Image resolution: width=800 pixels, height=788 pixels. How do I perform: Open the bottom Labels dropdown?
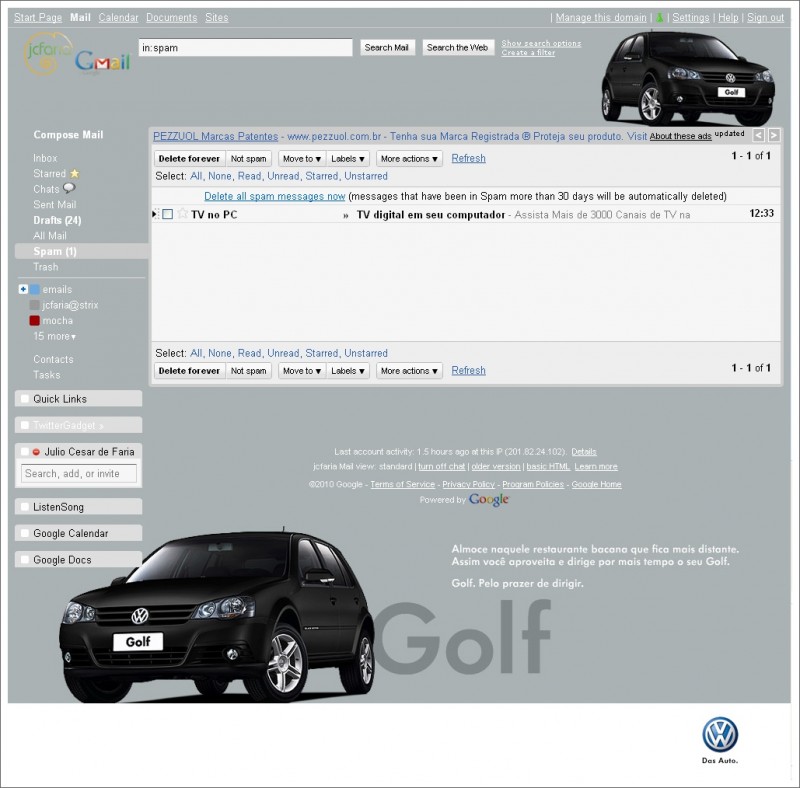[347, 371]
